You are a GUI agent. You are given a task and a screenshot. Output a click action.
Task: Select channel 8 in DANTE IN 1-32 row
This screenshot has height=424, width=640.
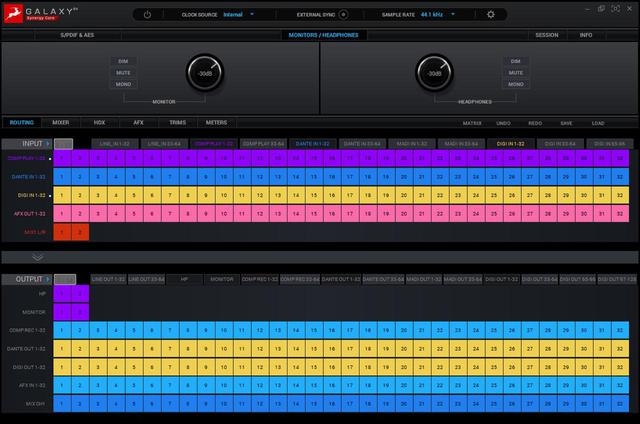pyautogui.click(x=188, y=177)
